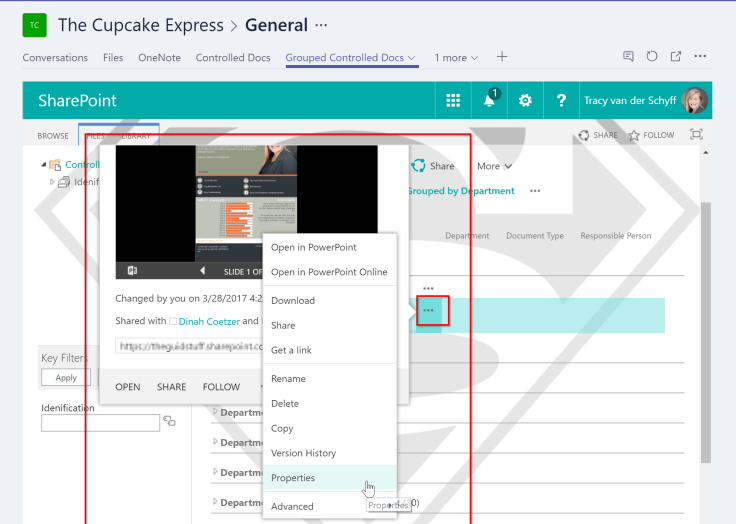
Task: Open the SharePoint app launcher grid
Action: tap(453, 101)
